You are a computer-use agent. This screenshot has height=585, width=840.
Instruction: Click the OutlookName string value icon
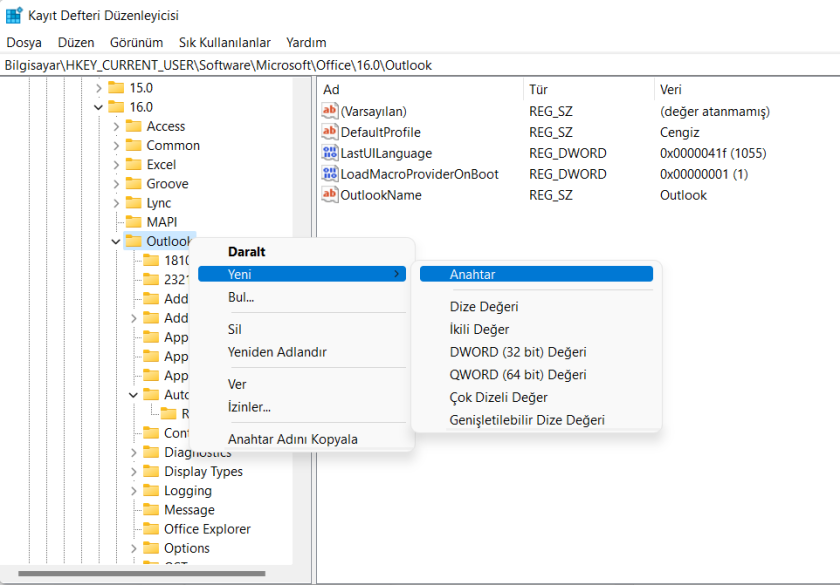(x=330, y=195)
